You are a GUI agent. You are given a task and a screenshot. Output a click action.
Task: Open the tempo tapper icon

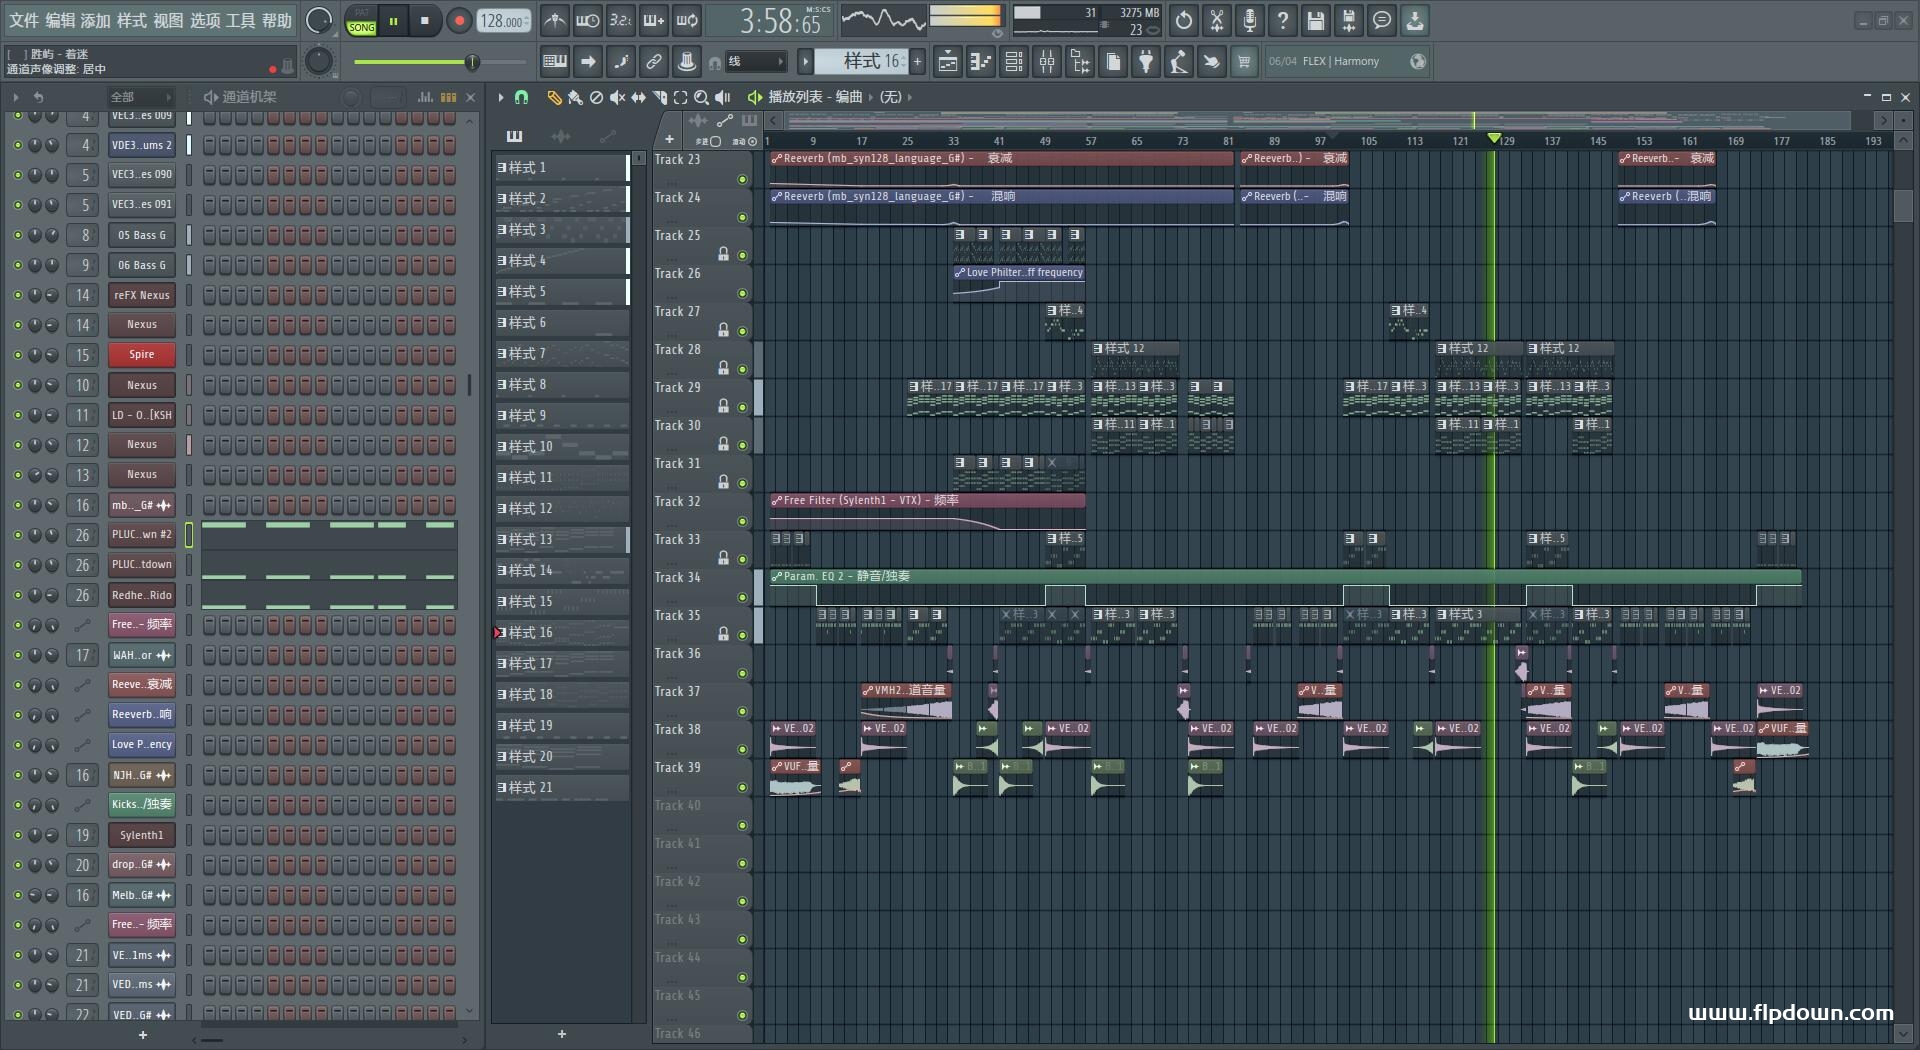(1179, 62)
